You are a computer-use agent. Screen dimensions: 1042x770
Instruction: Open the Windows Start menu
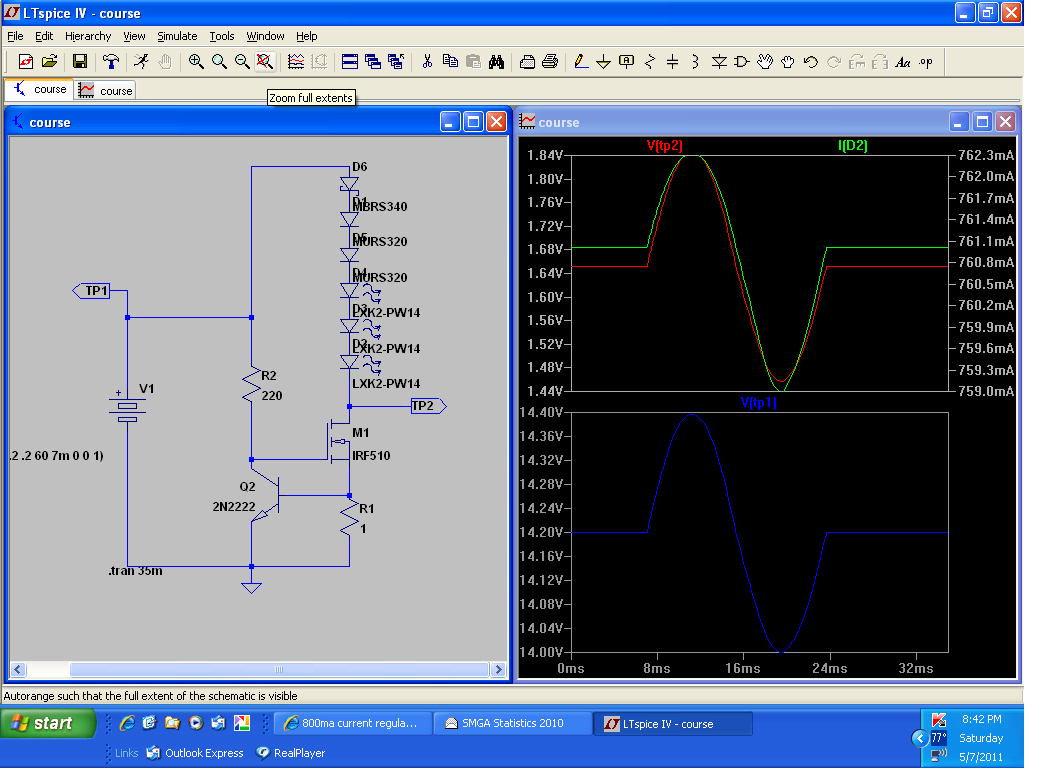tap(48, 723)
